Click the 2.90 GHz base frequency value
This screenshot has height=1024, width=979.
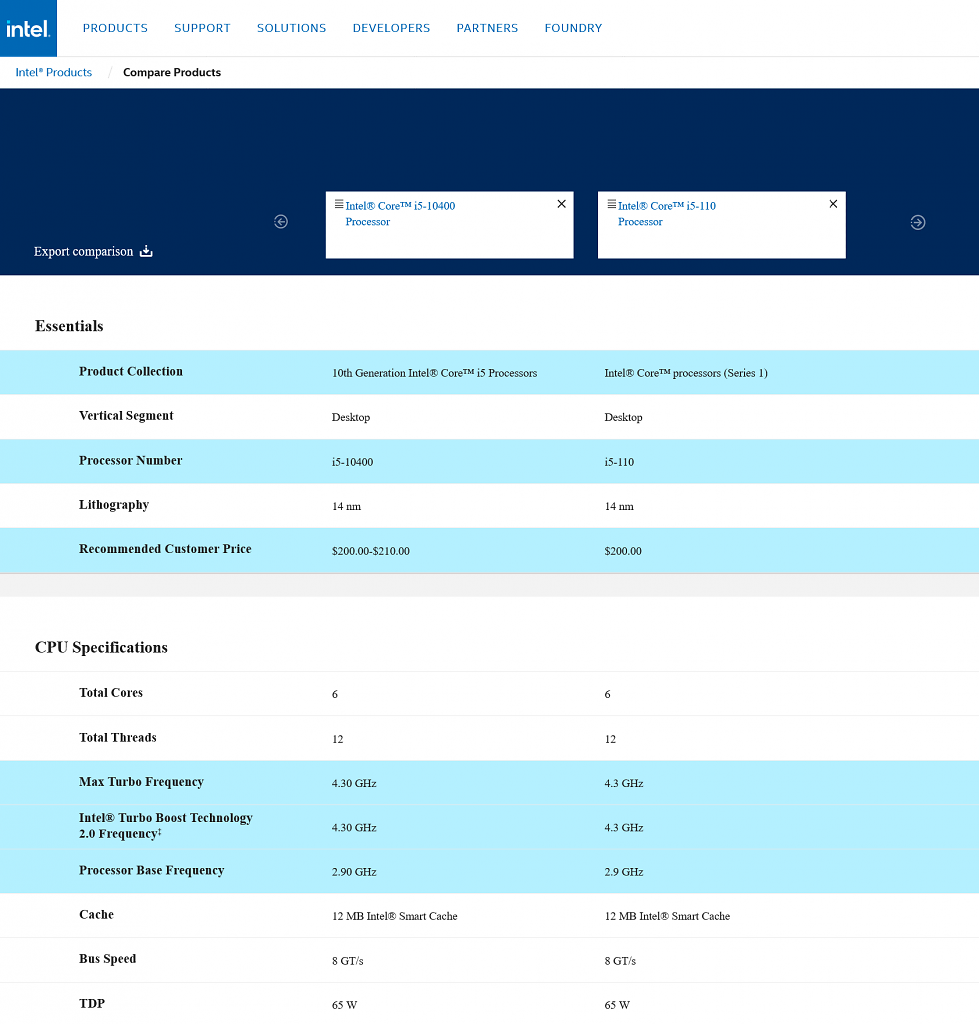354,872
